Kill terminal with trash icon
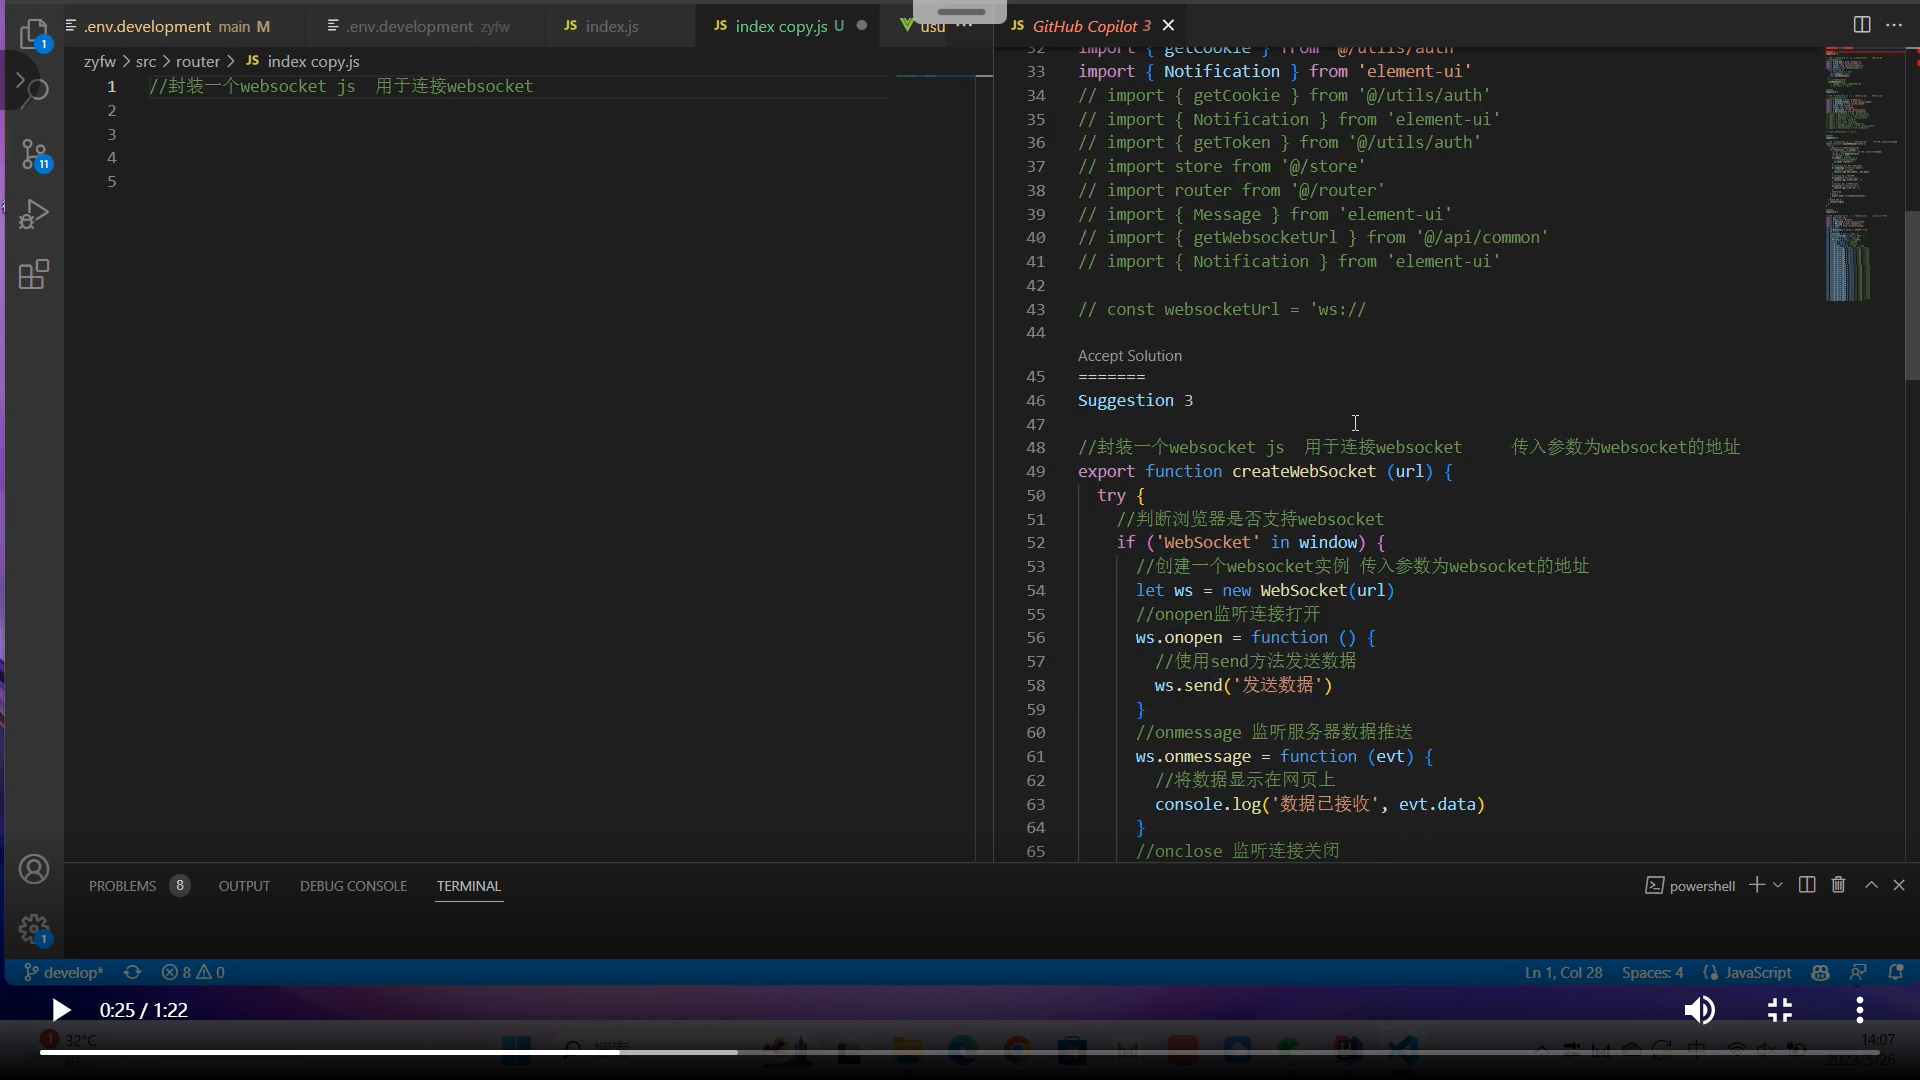 tap(1838, 885)
